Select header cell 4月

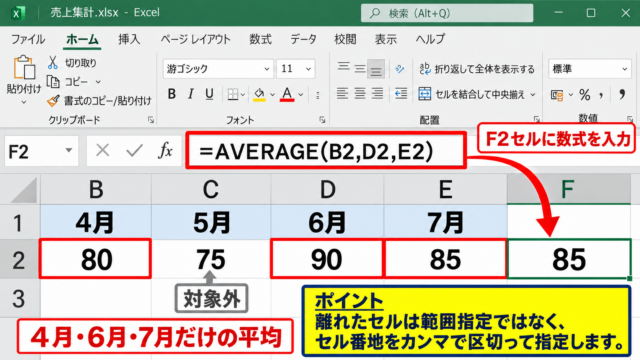pyautogui.click(x=96, y=222)
